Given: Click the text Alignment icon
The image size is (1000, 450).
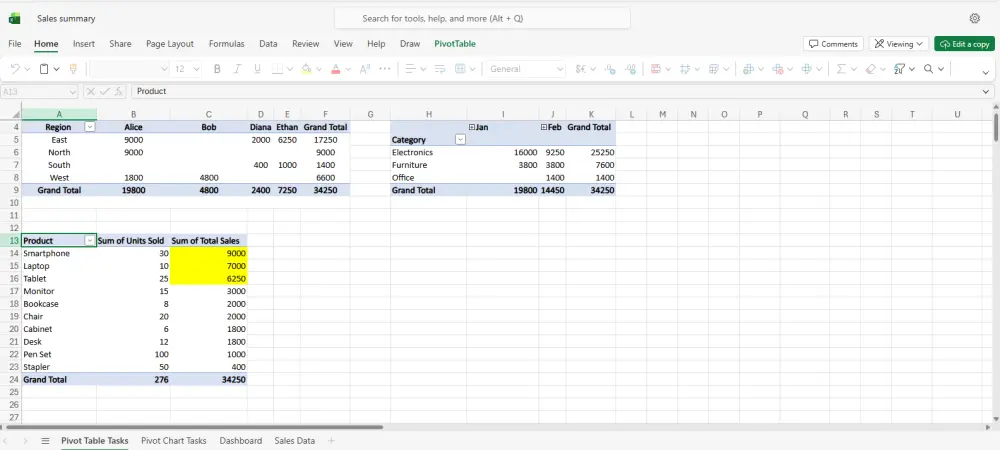Looking at the screenshot, I should click(x=411, y=69).
